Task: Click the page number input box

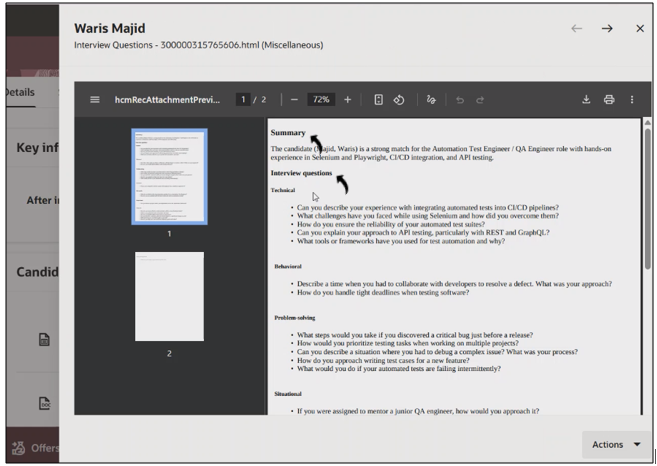Action: 243,100
